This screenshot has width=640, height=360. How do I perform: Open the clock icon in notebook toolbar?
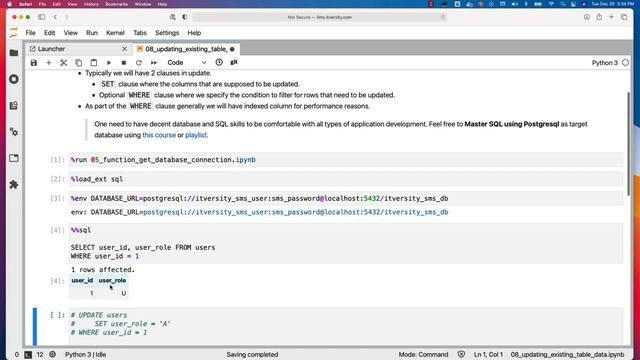pyautogui.click(x=219, y=62)
